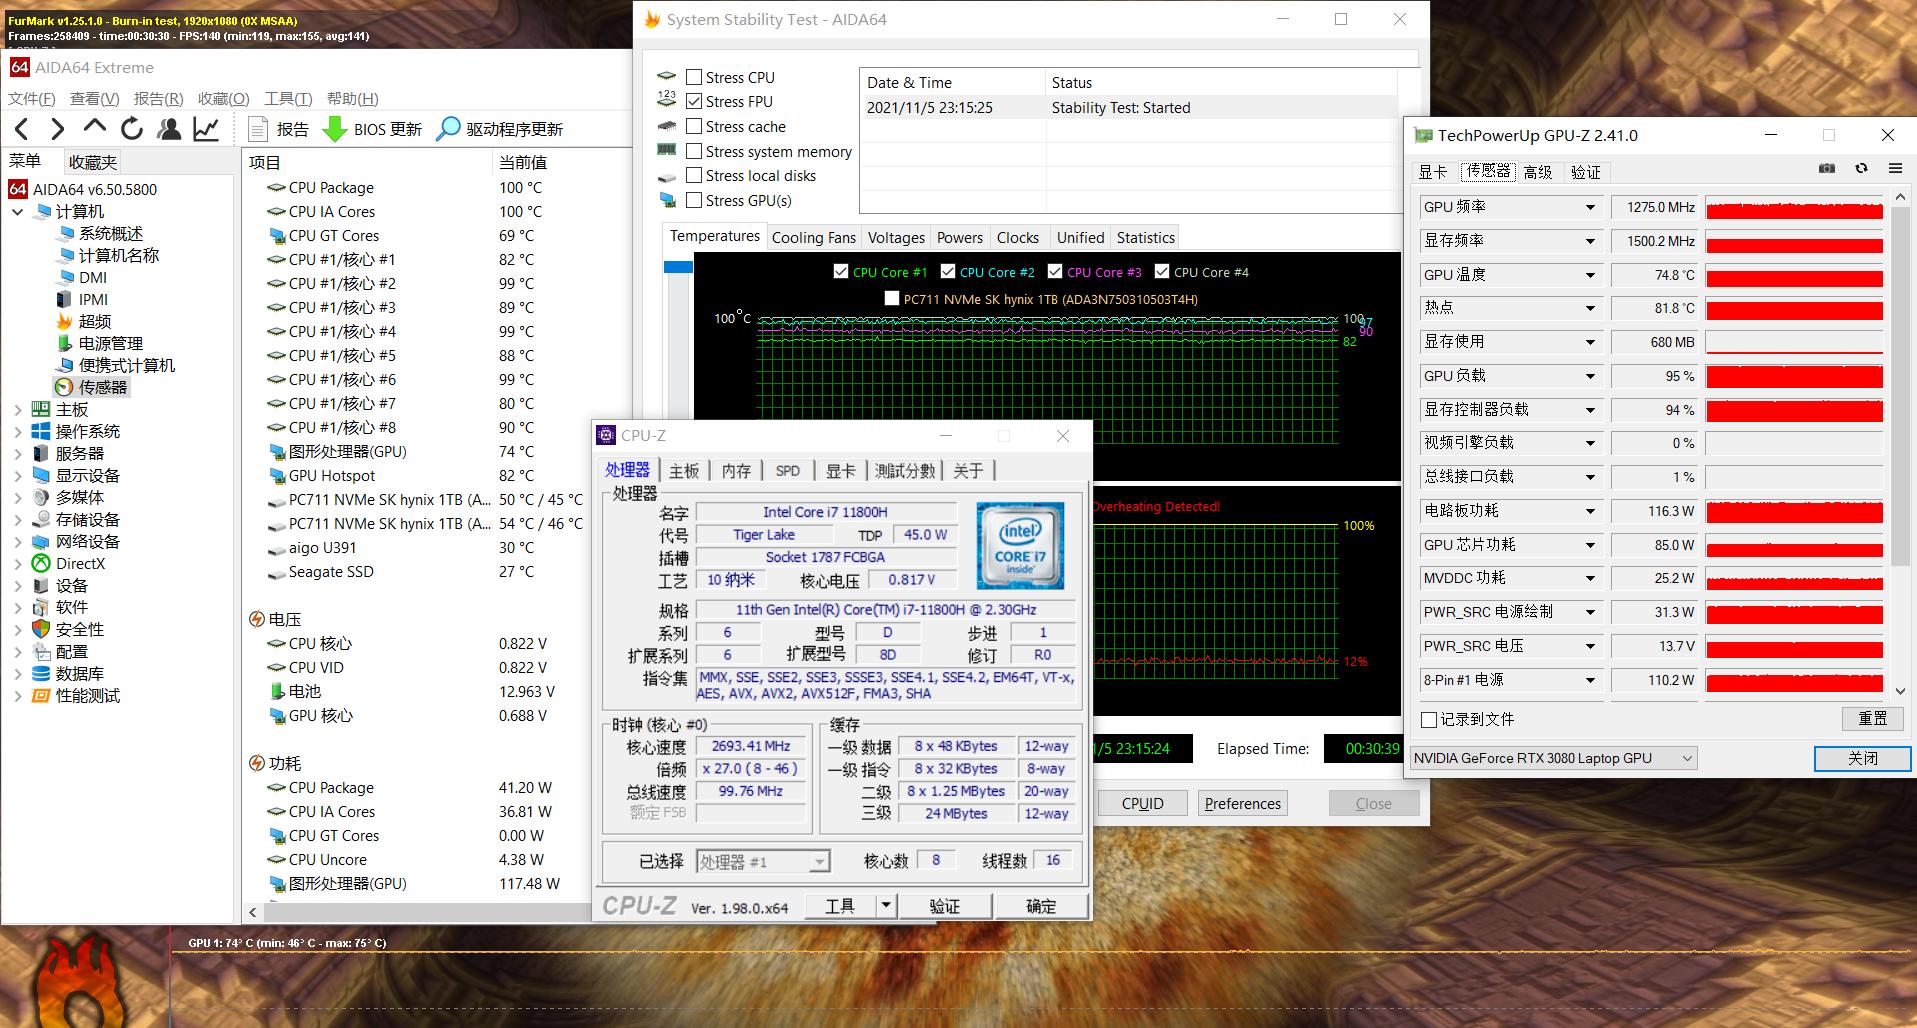The image size is (1917, 1028).
Task: Open the GPU-Z hamburger menu
Action: click(x=1895, y=169)
